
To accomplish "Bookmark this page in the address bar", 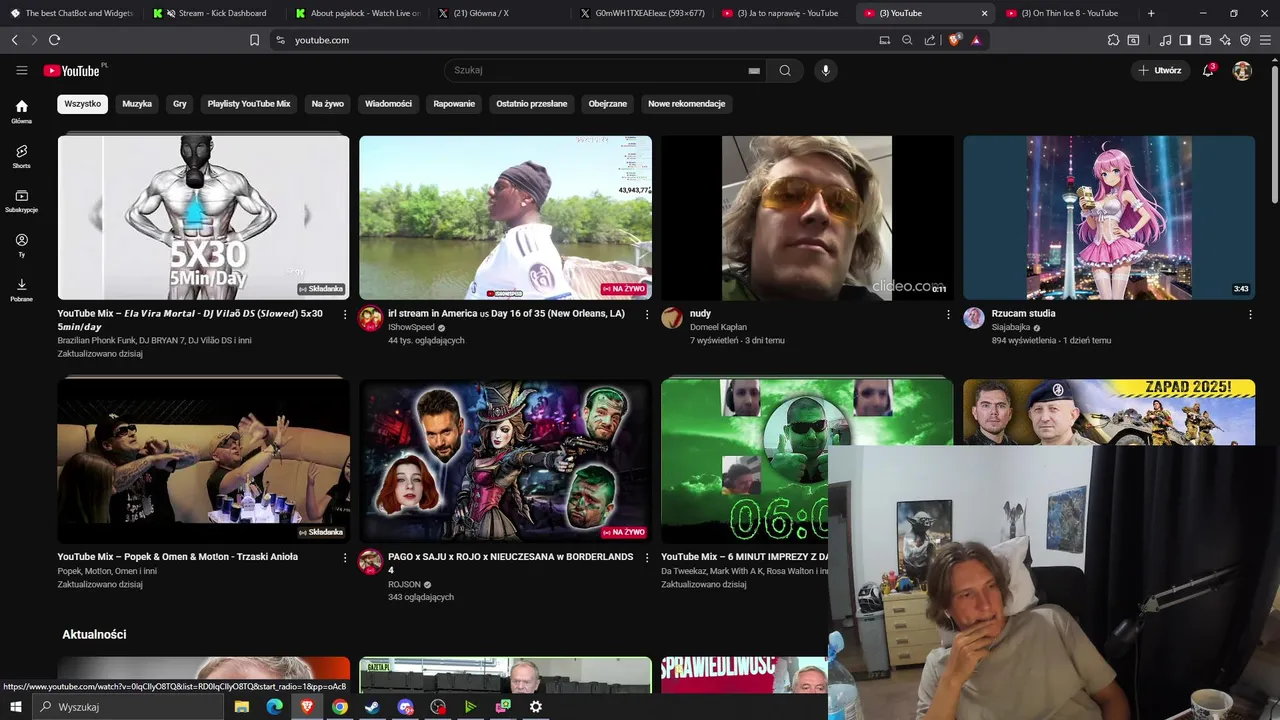I will click(254, 40).
